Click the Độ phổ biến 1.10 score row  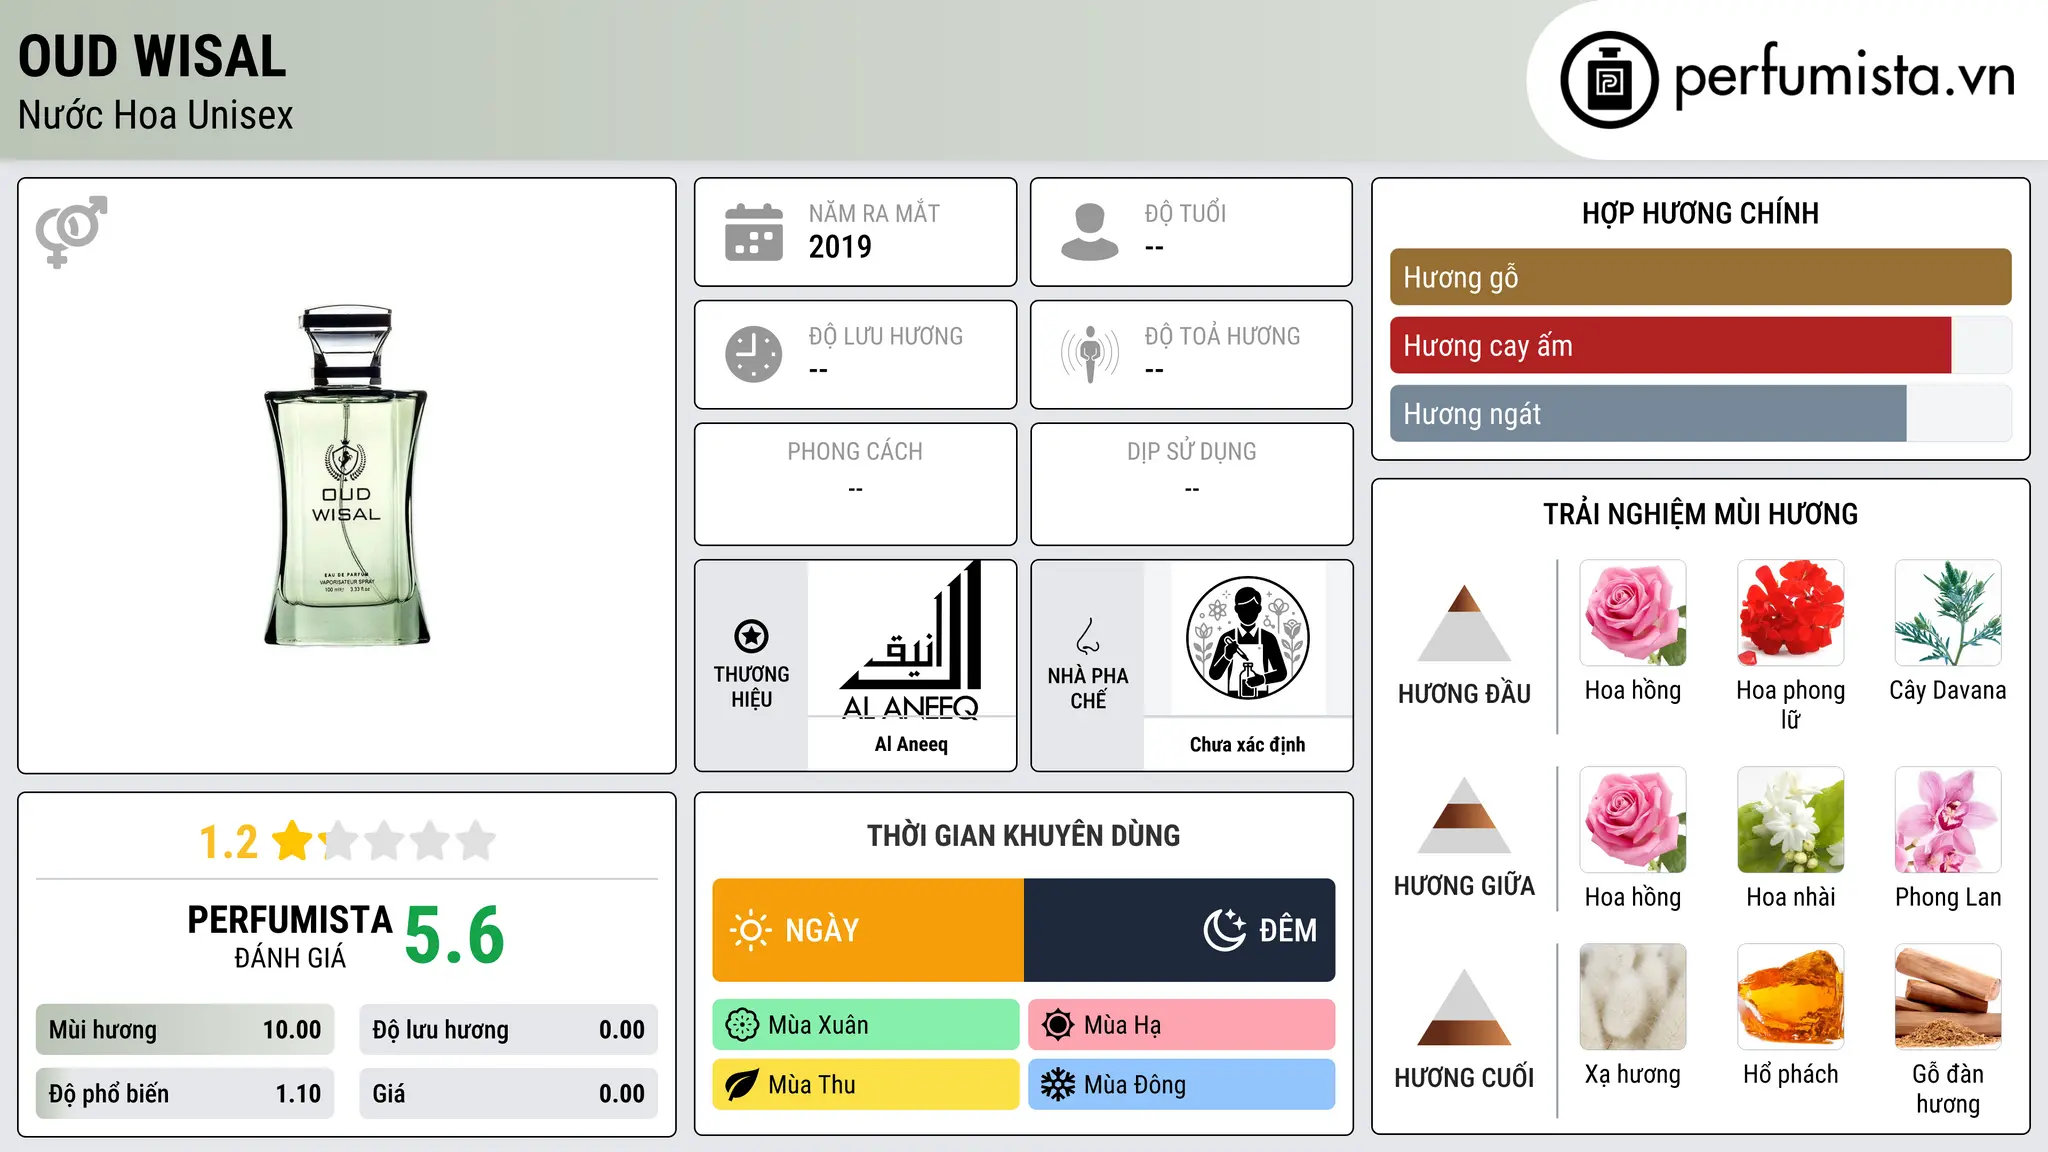[185, 1094]
